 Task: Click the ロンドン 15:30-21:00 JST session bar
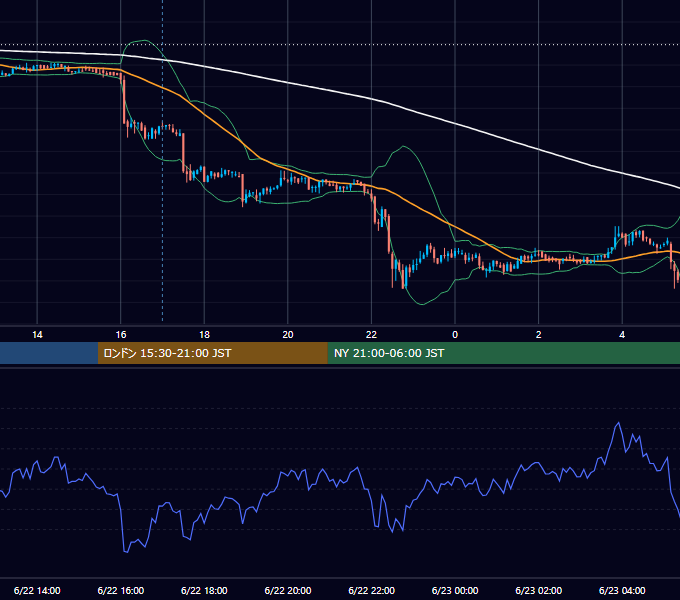(212, 353)
